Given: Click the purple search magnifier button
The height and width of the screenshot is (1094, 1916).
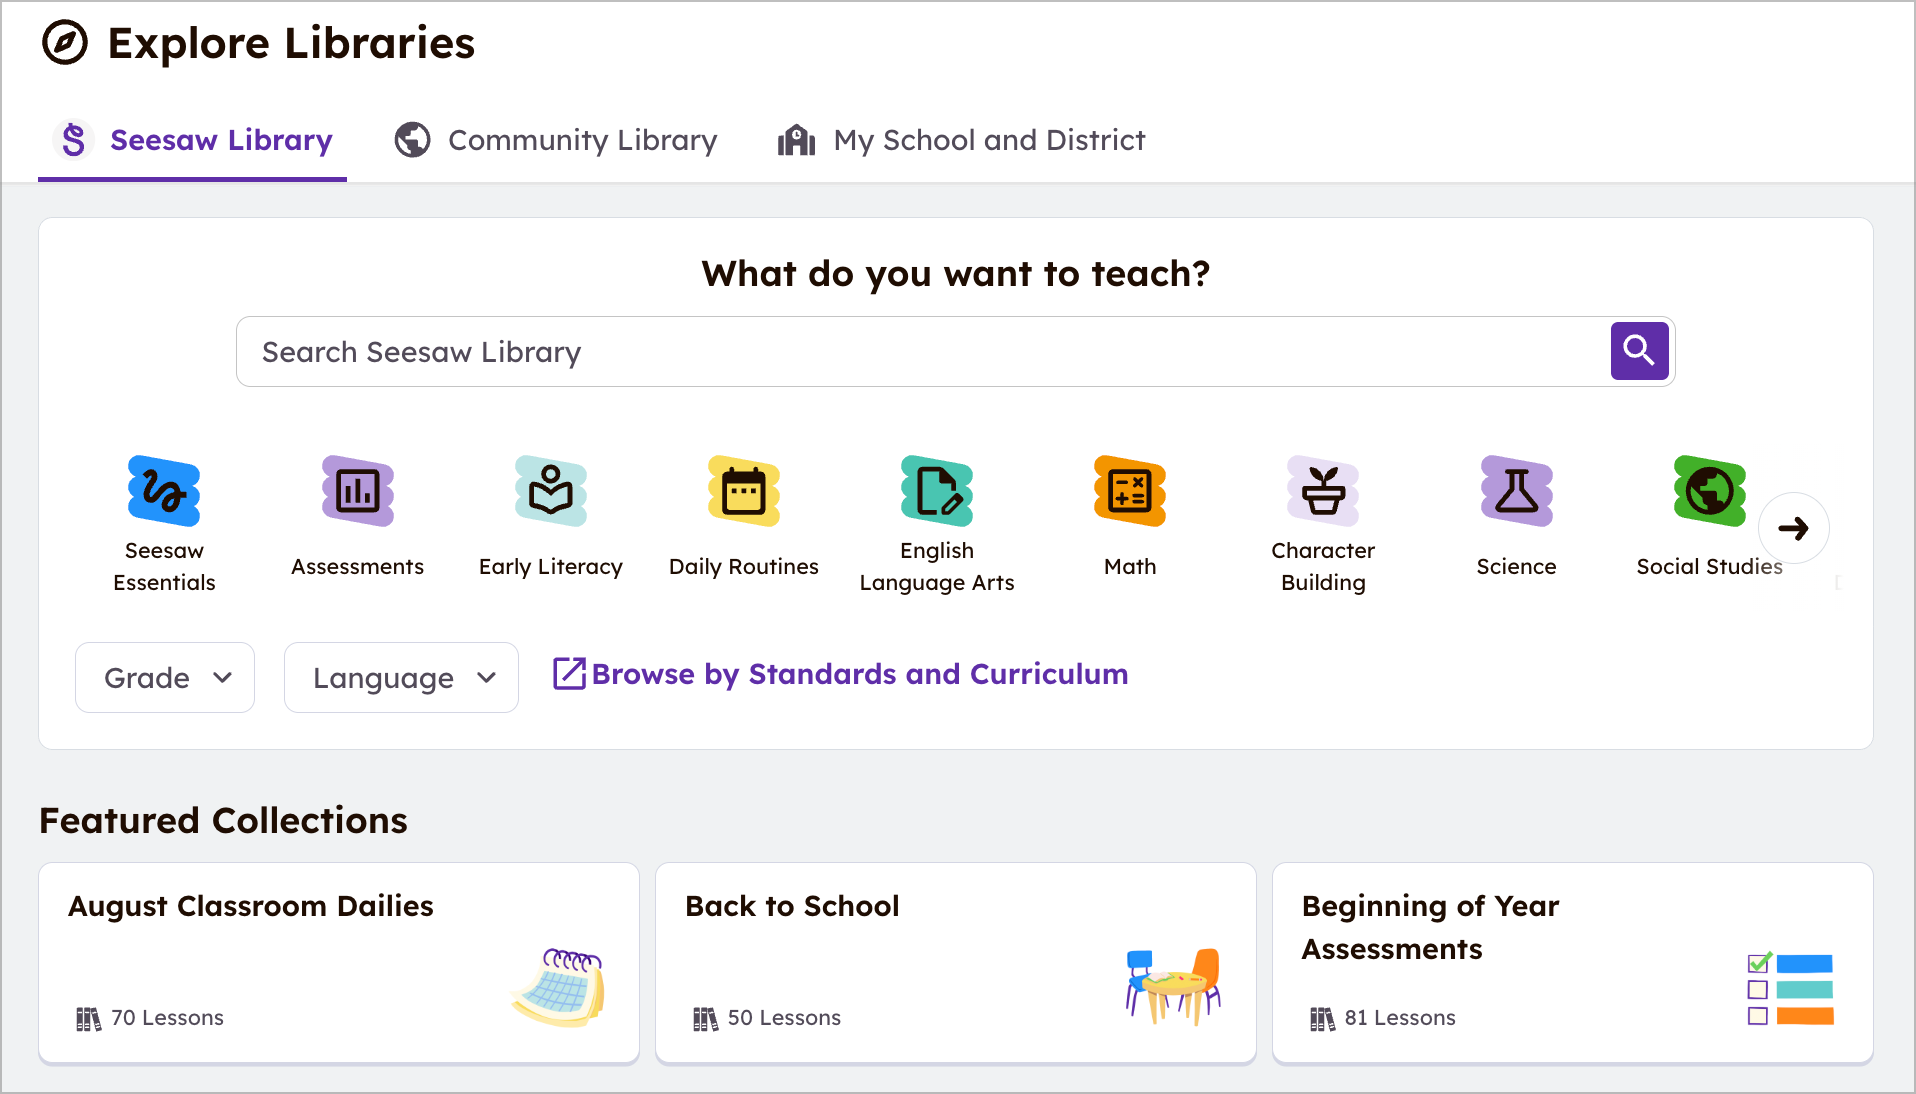Looking at the screenshot, I should click(x=1639, y=351).
